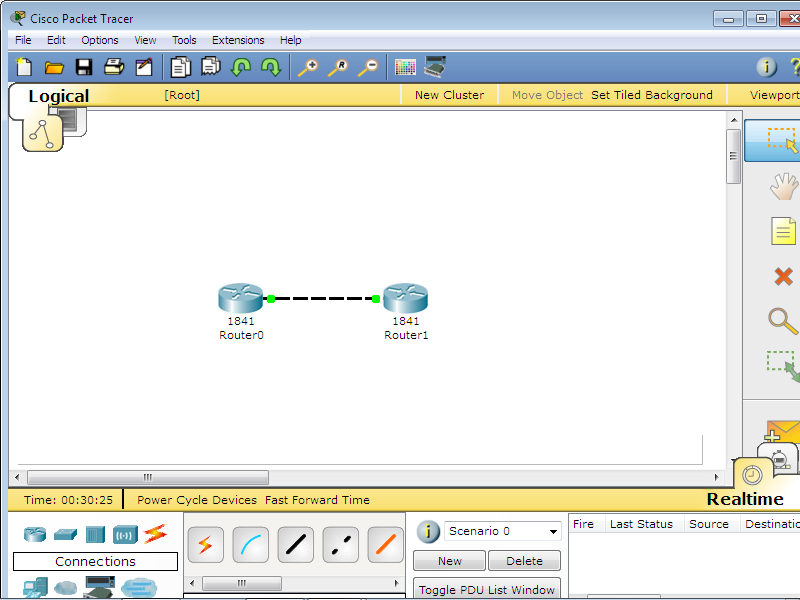Click the Router0 device on canvas

(240, 298)
